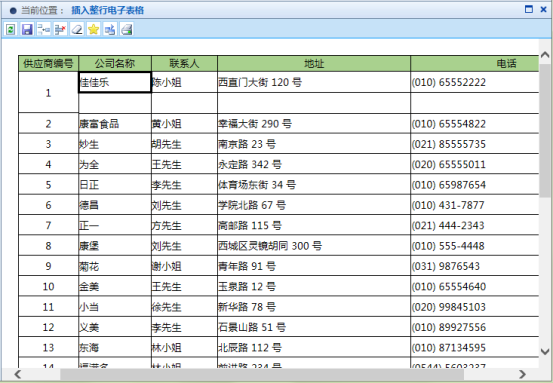This screenshot has width=553, height=383.
Task: Select the phone cell (010) 65552222
Action: (475, 83)
